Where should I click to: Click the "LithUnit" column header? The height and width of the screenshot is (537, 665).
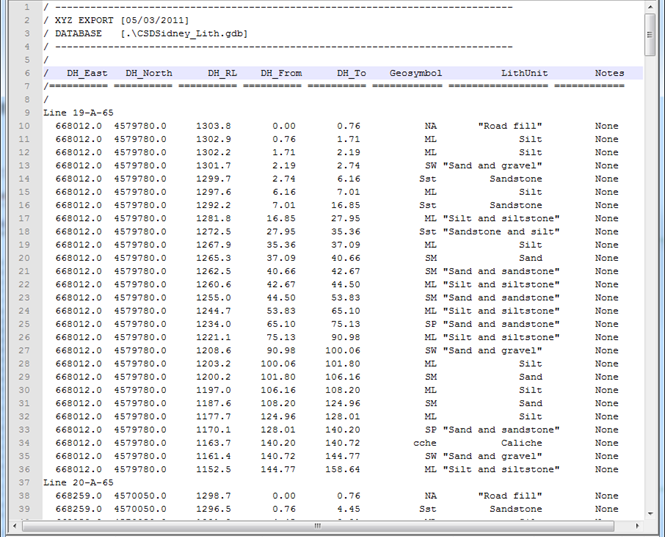(524, 73)
